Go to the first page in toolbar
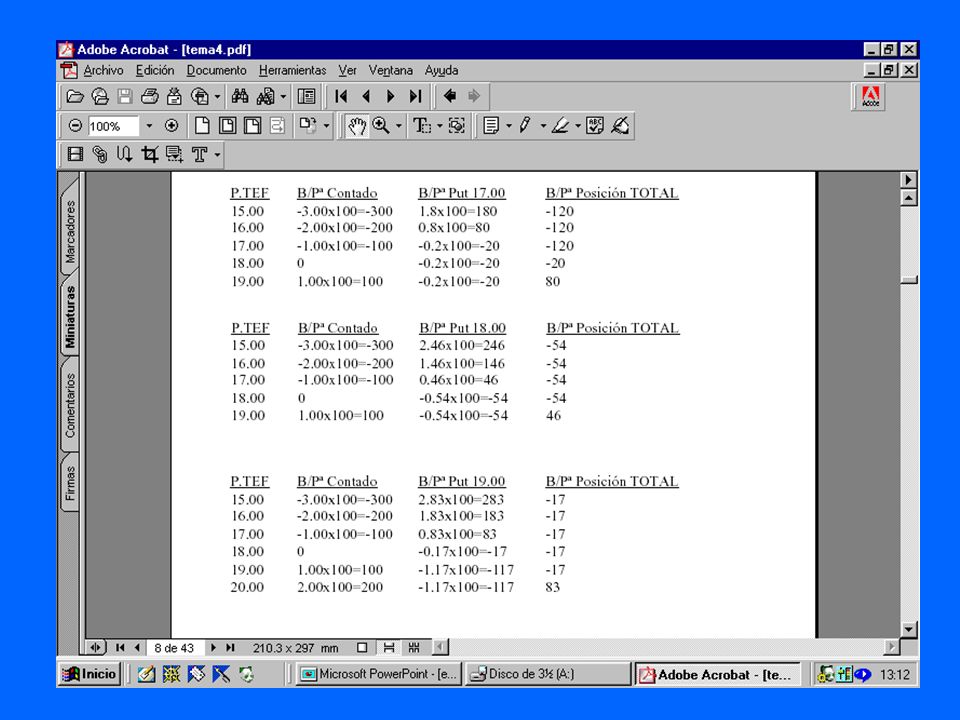The width and height of the screenshot is (960, 720). (342, 96)
